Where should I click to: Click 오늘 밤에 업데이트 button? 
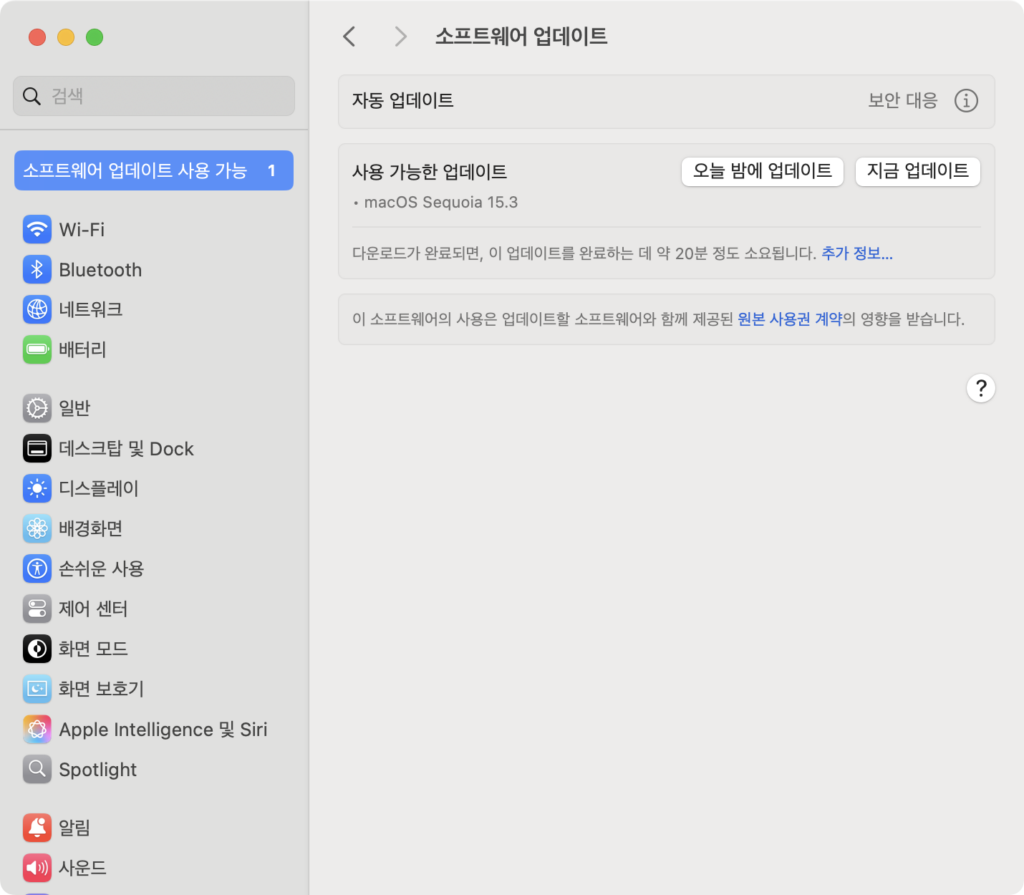(x=762, y=171)
